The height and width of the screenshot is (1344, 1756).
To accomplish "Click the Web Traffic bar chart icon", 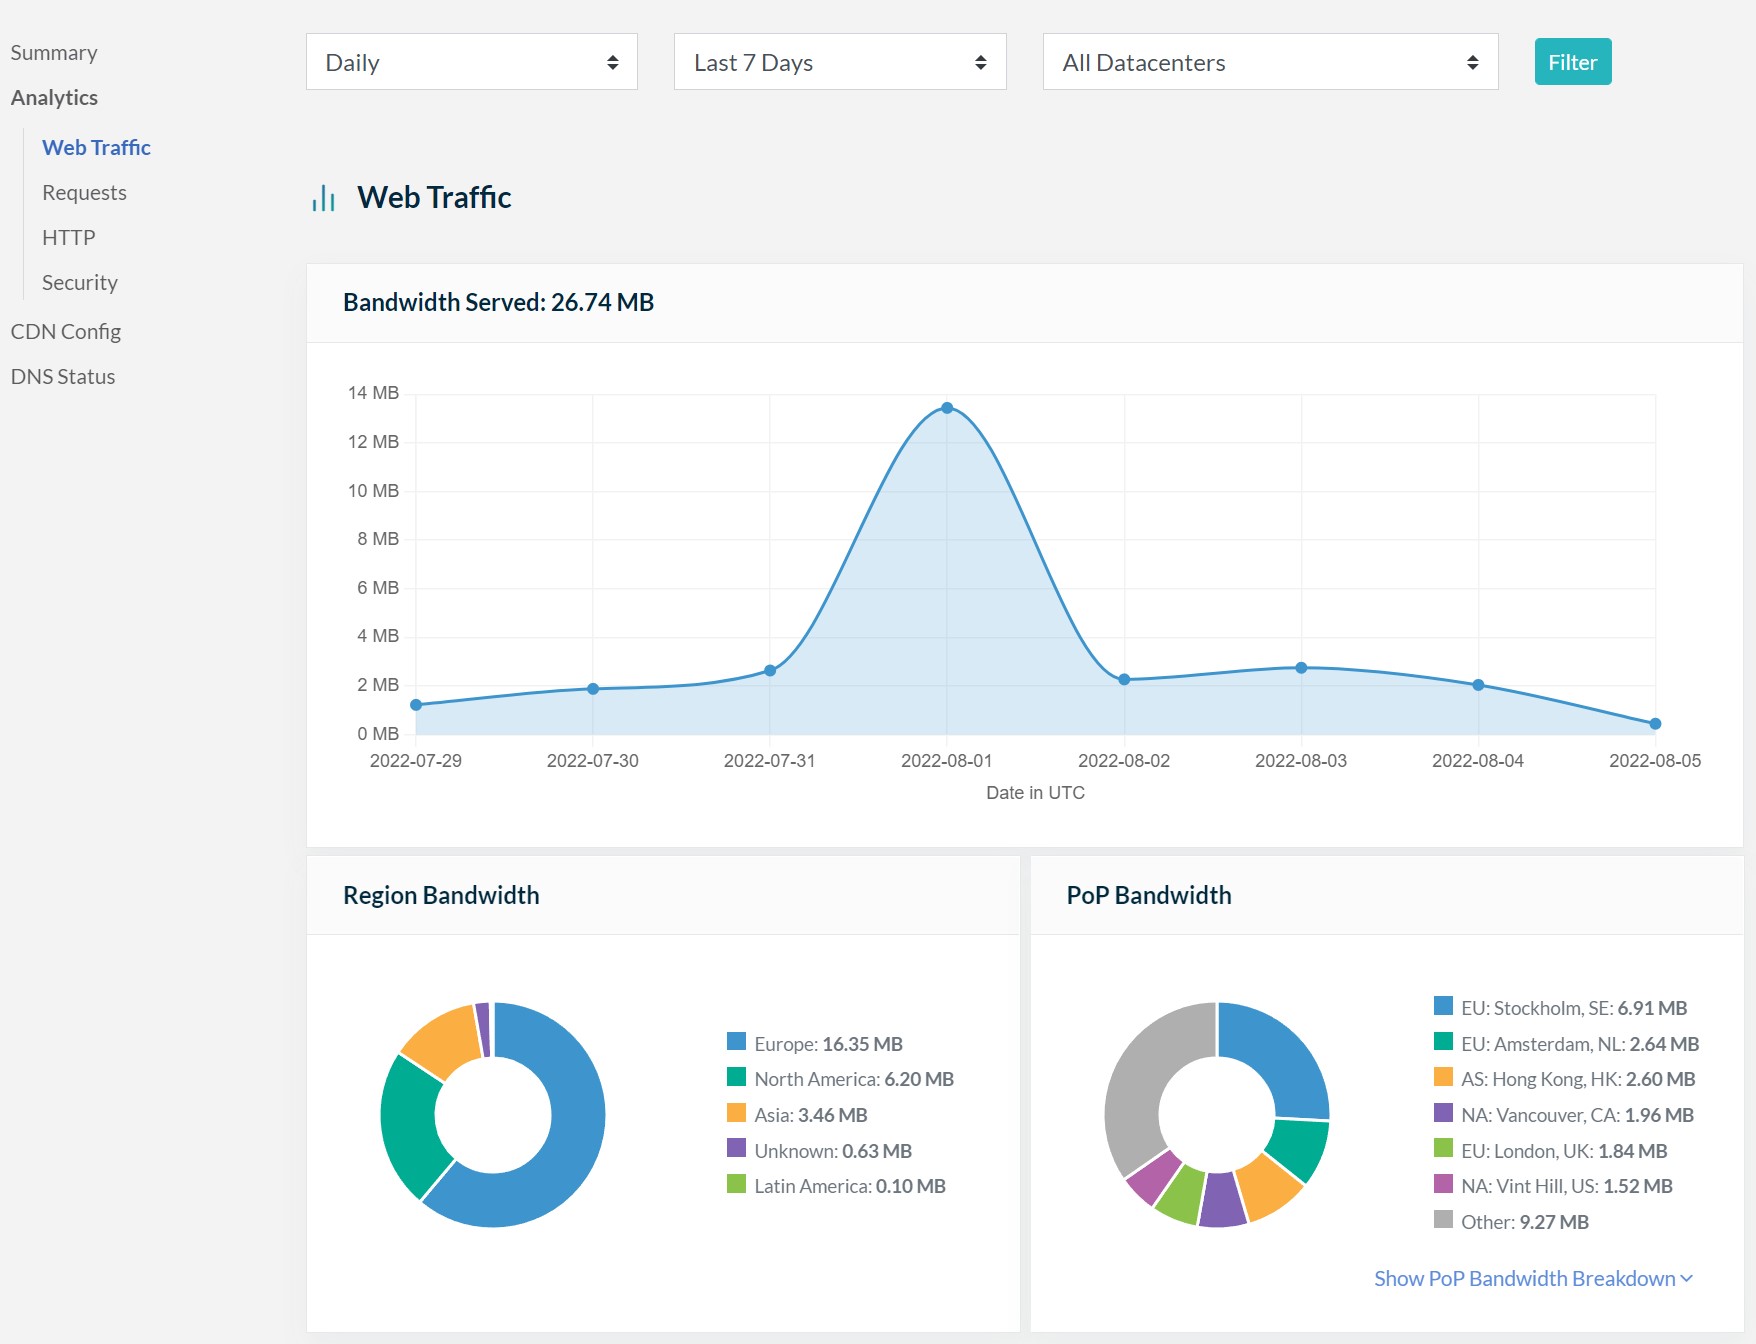I will 323,198.
